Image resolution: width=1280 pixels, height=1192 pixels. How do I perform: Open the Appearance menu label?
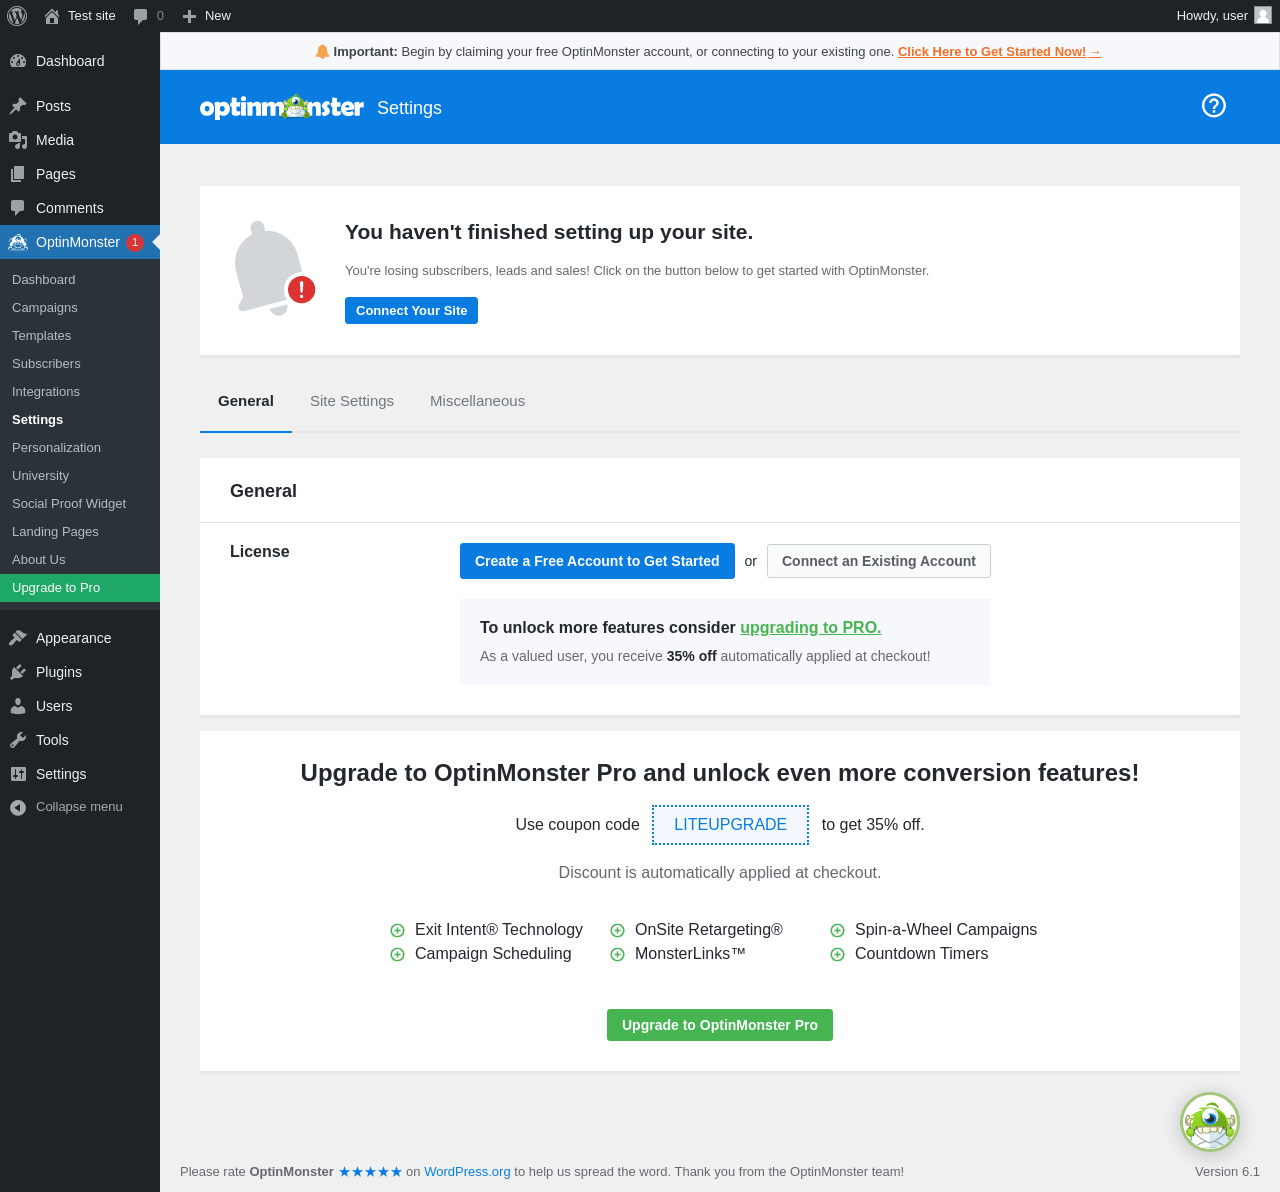point(73,638)
